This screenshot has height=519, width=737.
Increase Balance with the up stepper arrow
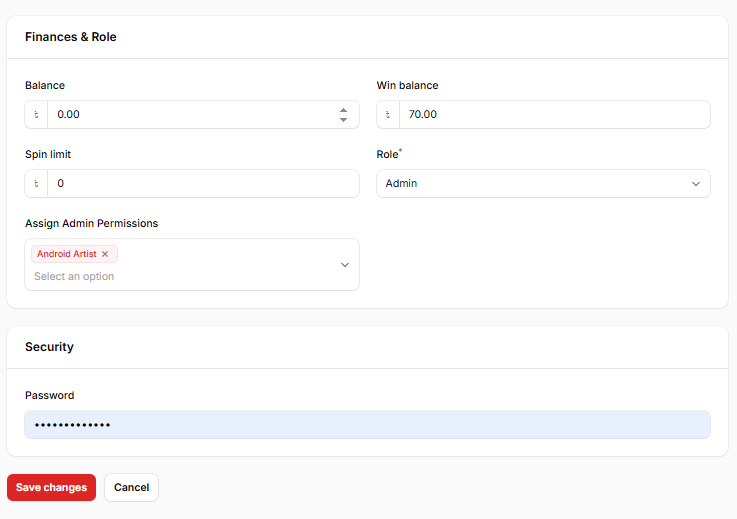coord(343,110)
